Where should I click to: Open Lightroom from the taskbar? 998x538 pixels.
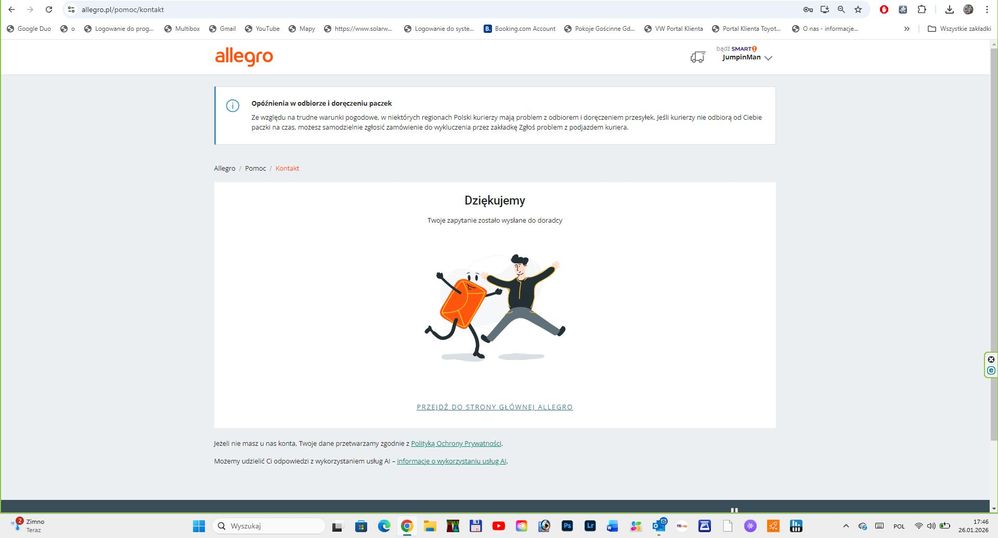click(590, 526)
